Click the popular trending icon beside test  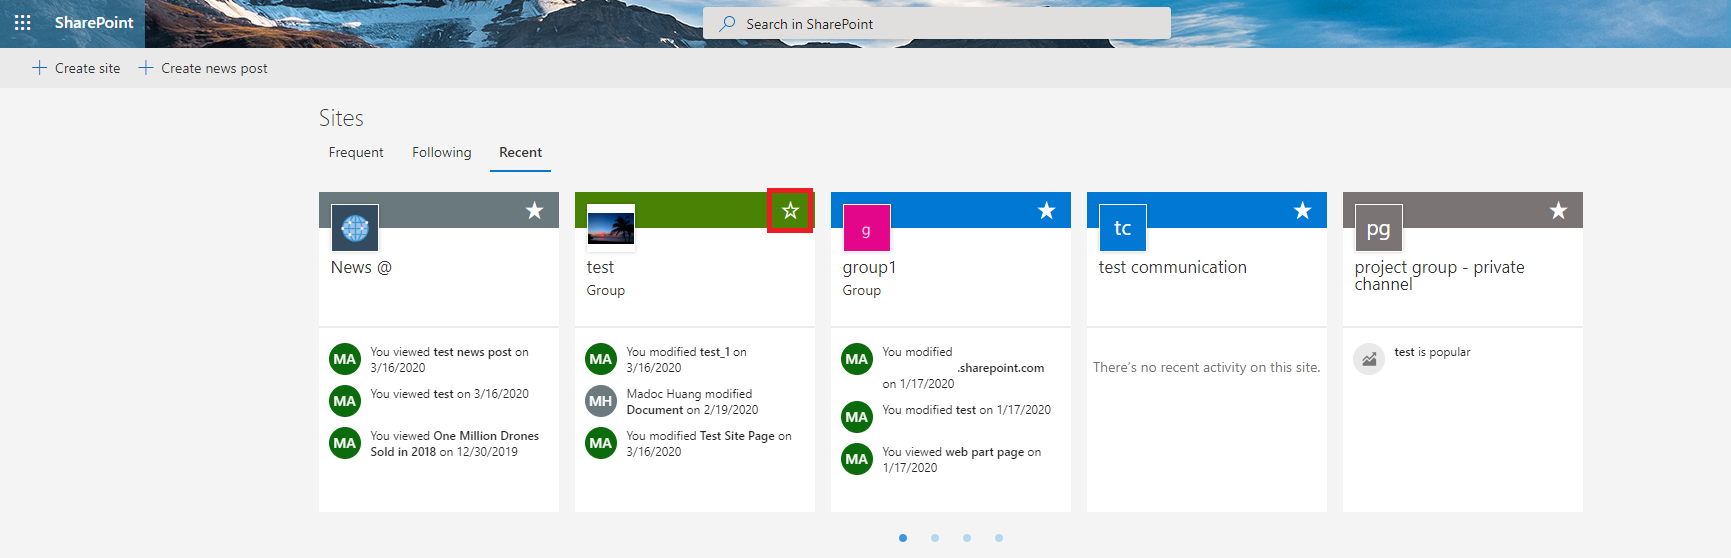[x=1369, y=359]
